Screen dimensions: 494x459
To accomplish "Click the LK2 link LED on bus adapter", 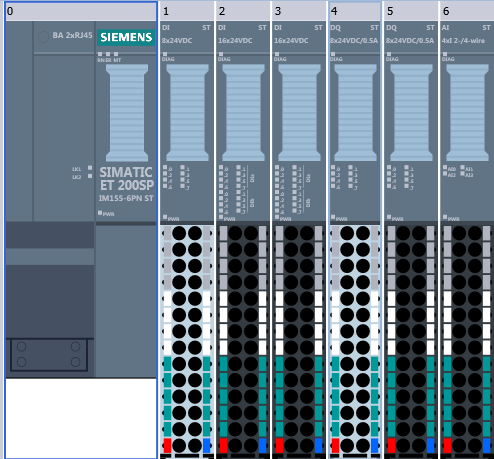I will [x=90, y=176].
